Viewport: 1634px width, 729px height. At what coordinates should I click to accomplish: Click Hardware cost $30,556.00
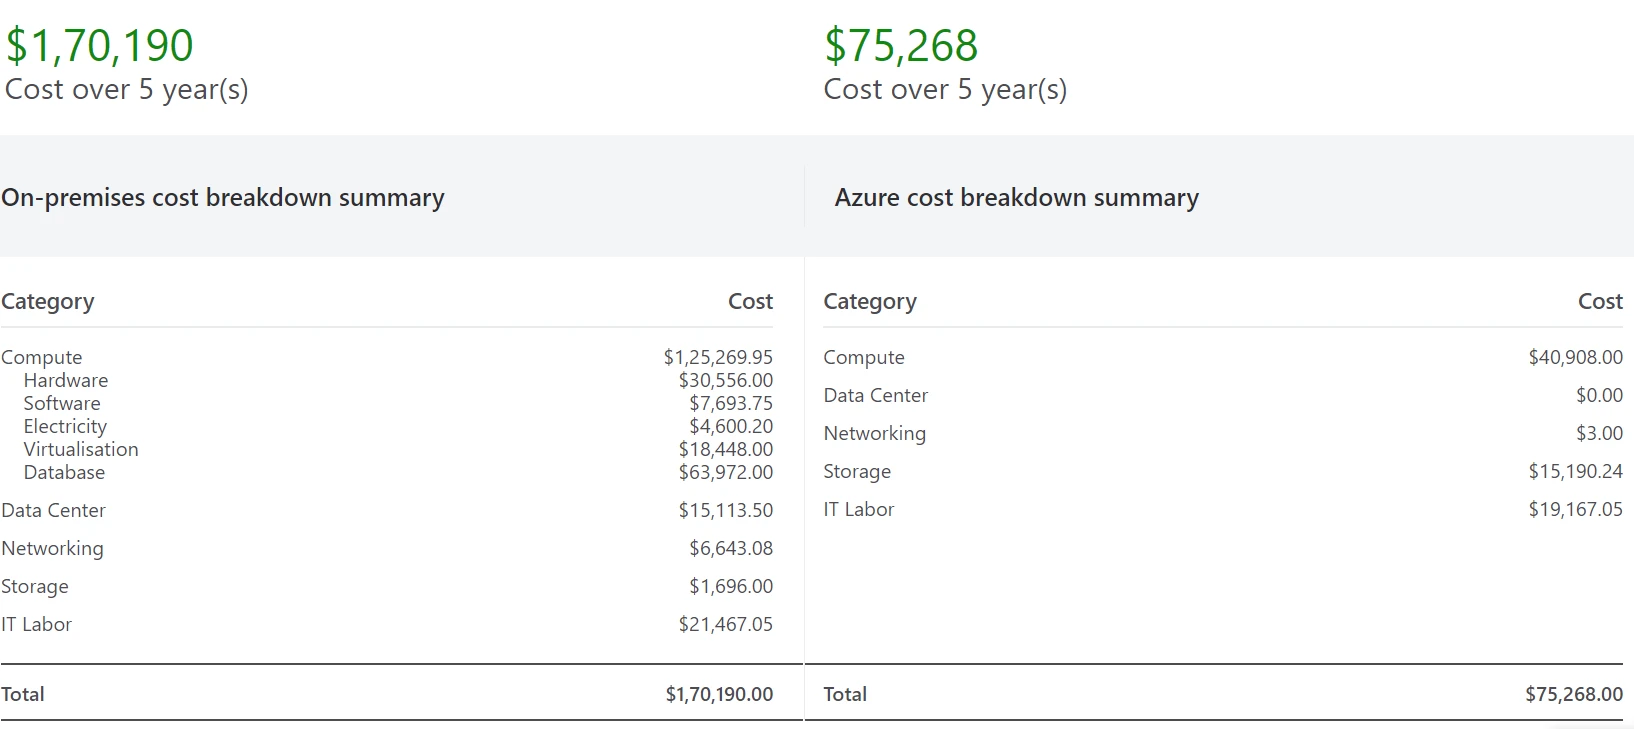pyautogui.click(x=726, y=380)
